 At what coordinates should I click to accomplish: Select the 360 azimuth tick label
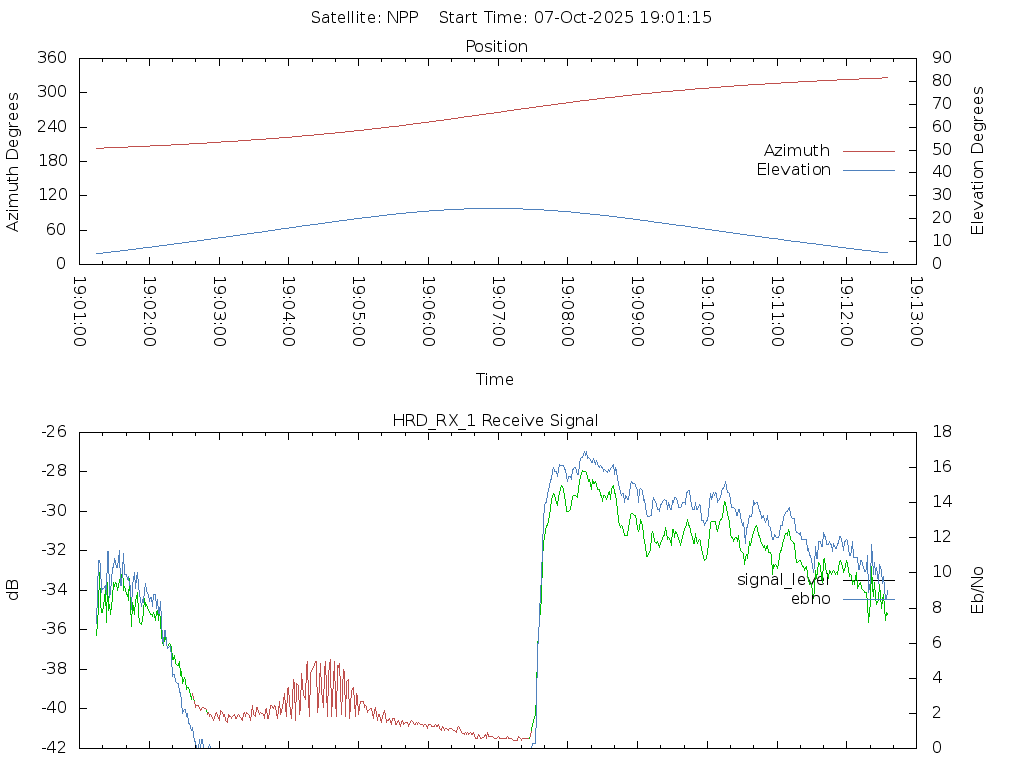pyautogui.click(x=52, y=58)
